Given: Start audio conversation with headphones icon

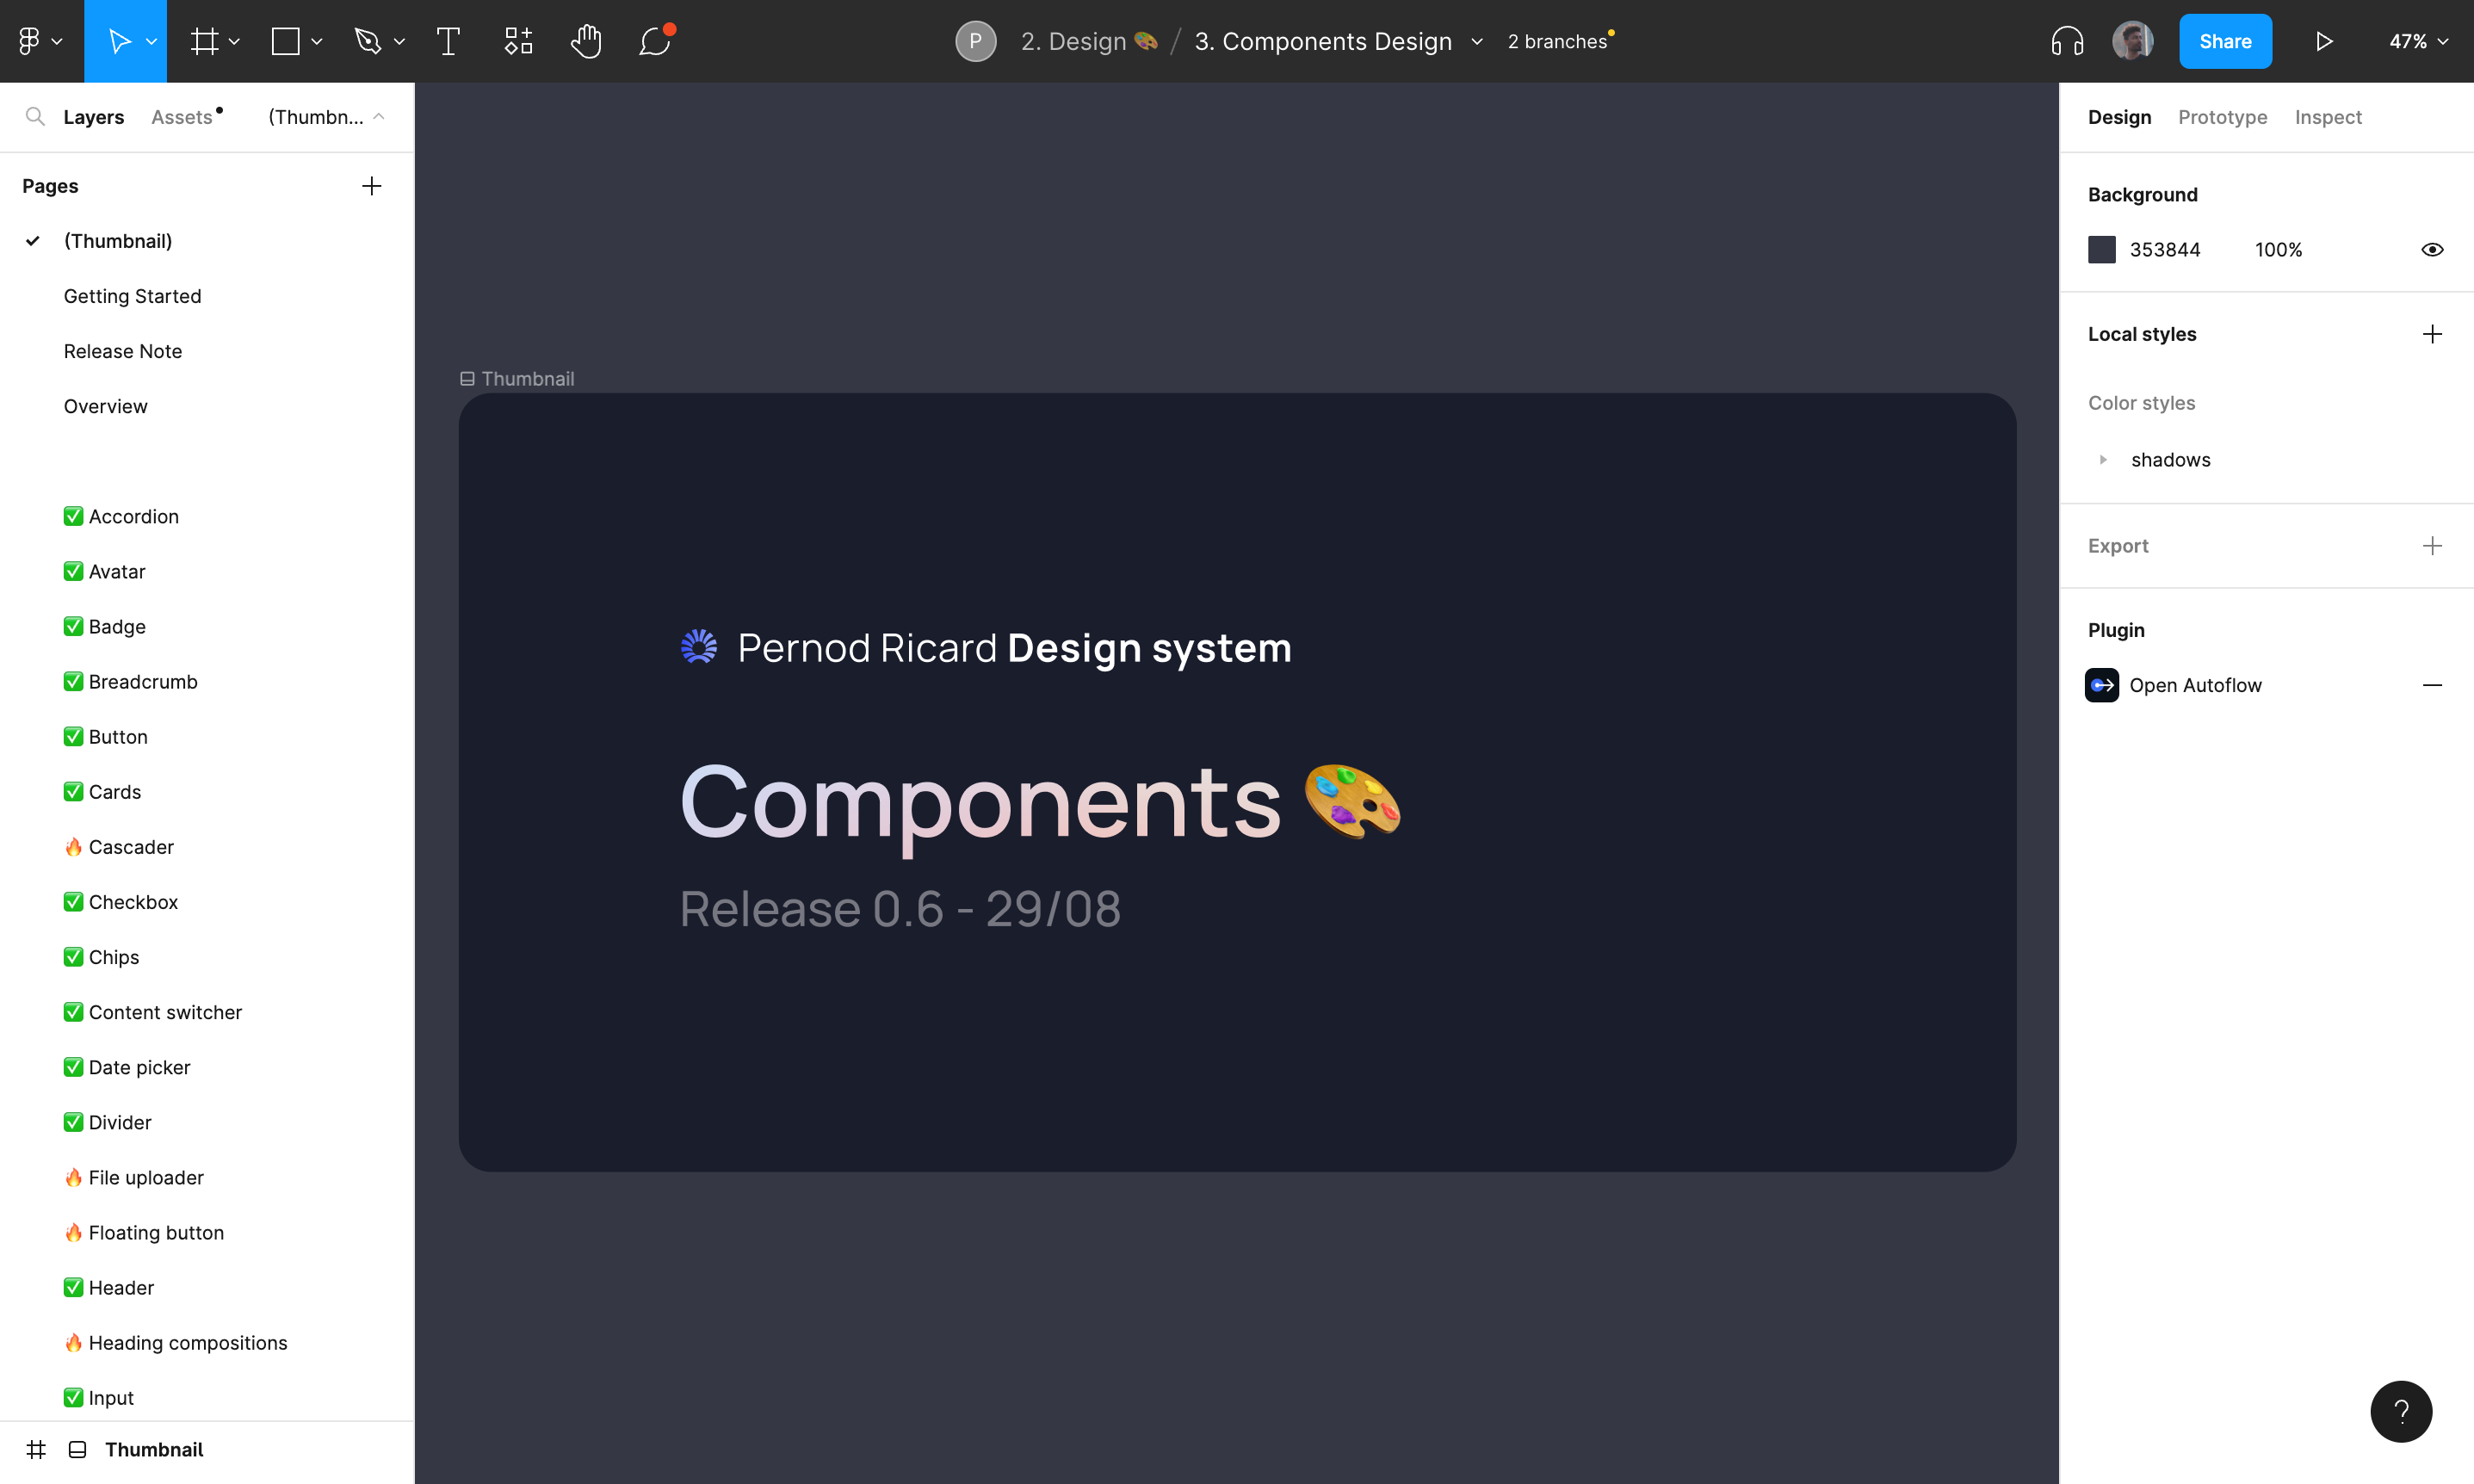Looking at the screenshot, I should click(2066, 41).
